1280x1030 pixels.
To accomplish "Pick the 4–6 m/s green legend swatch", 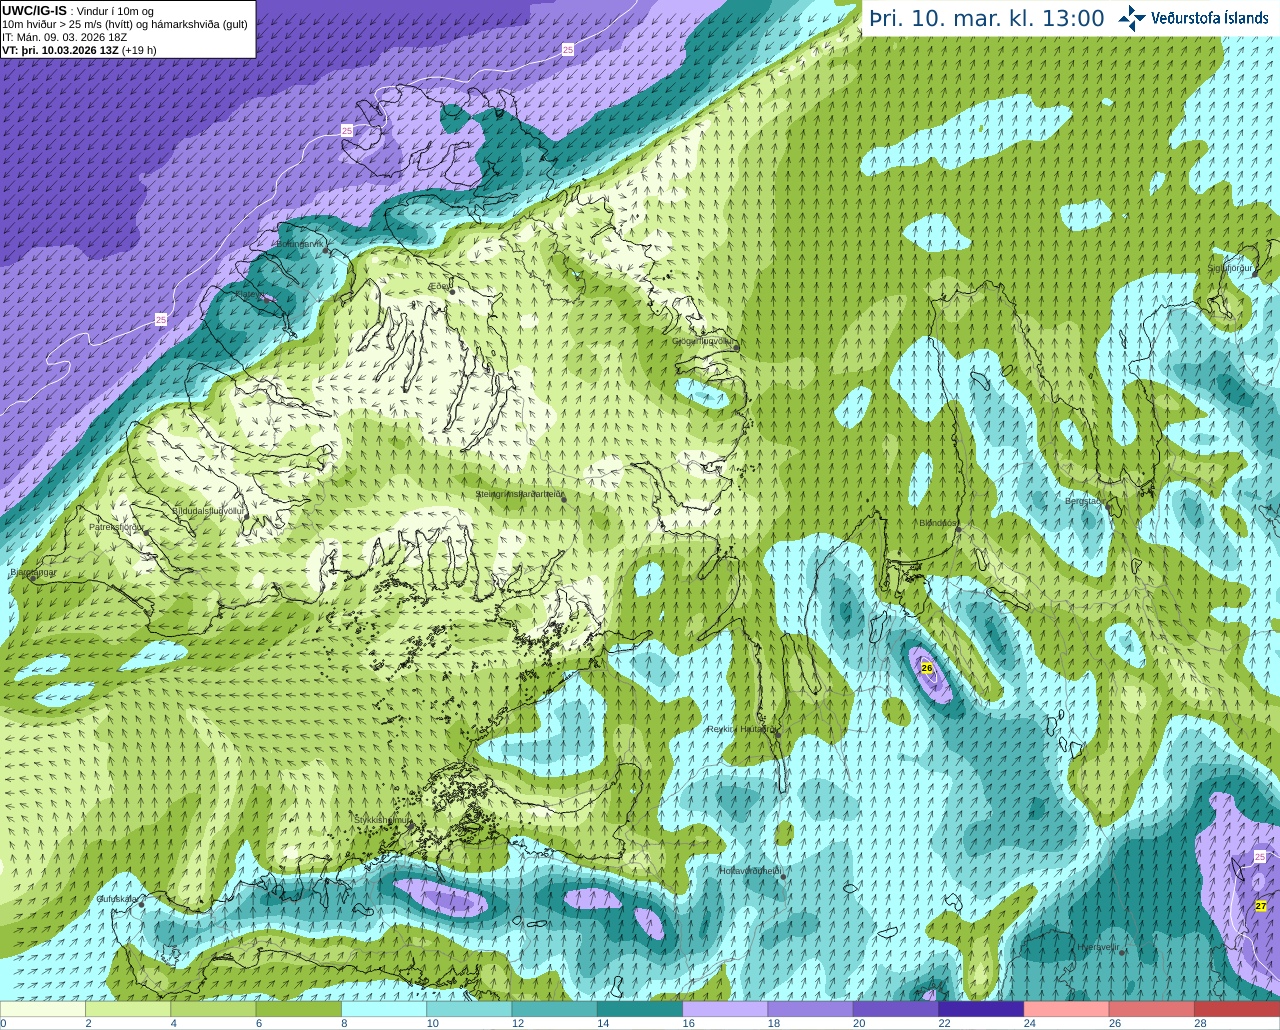I will click(x=213, y=1009).
